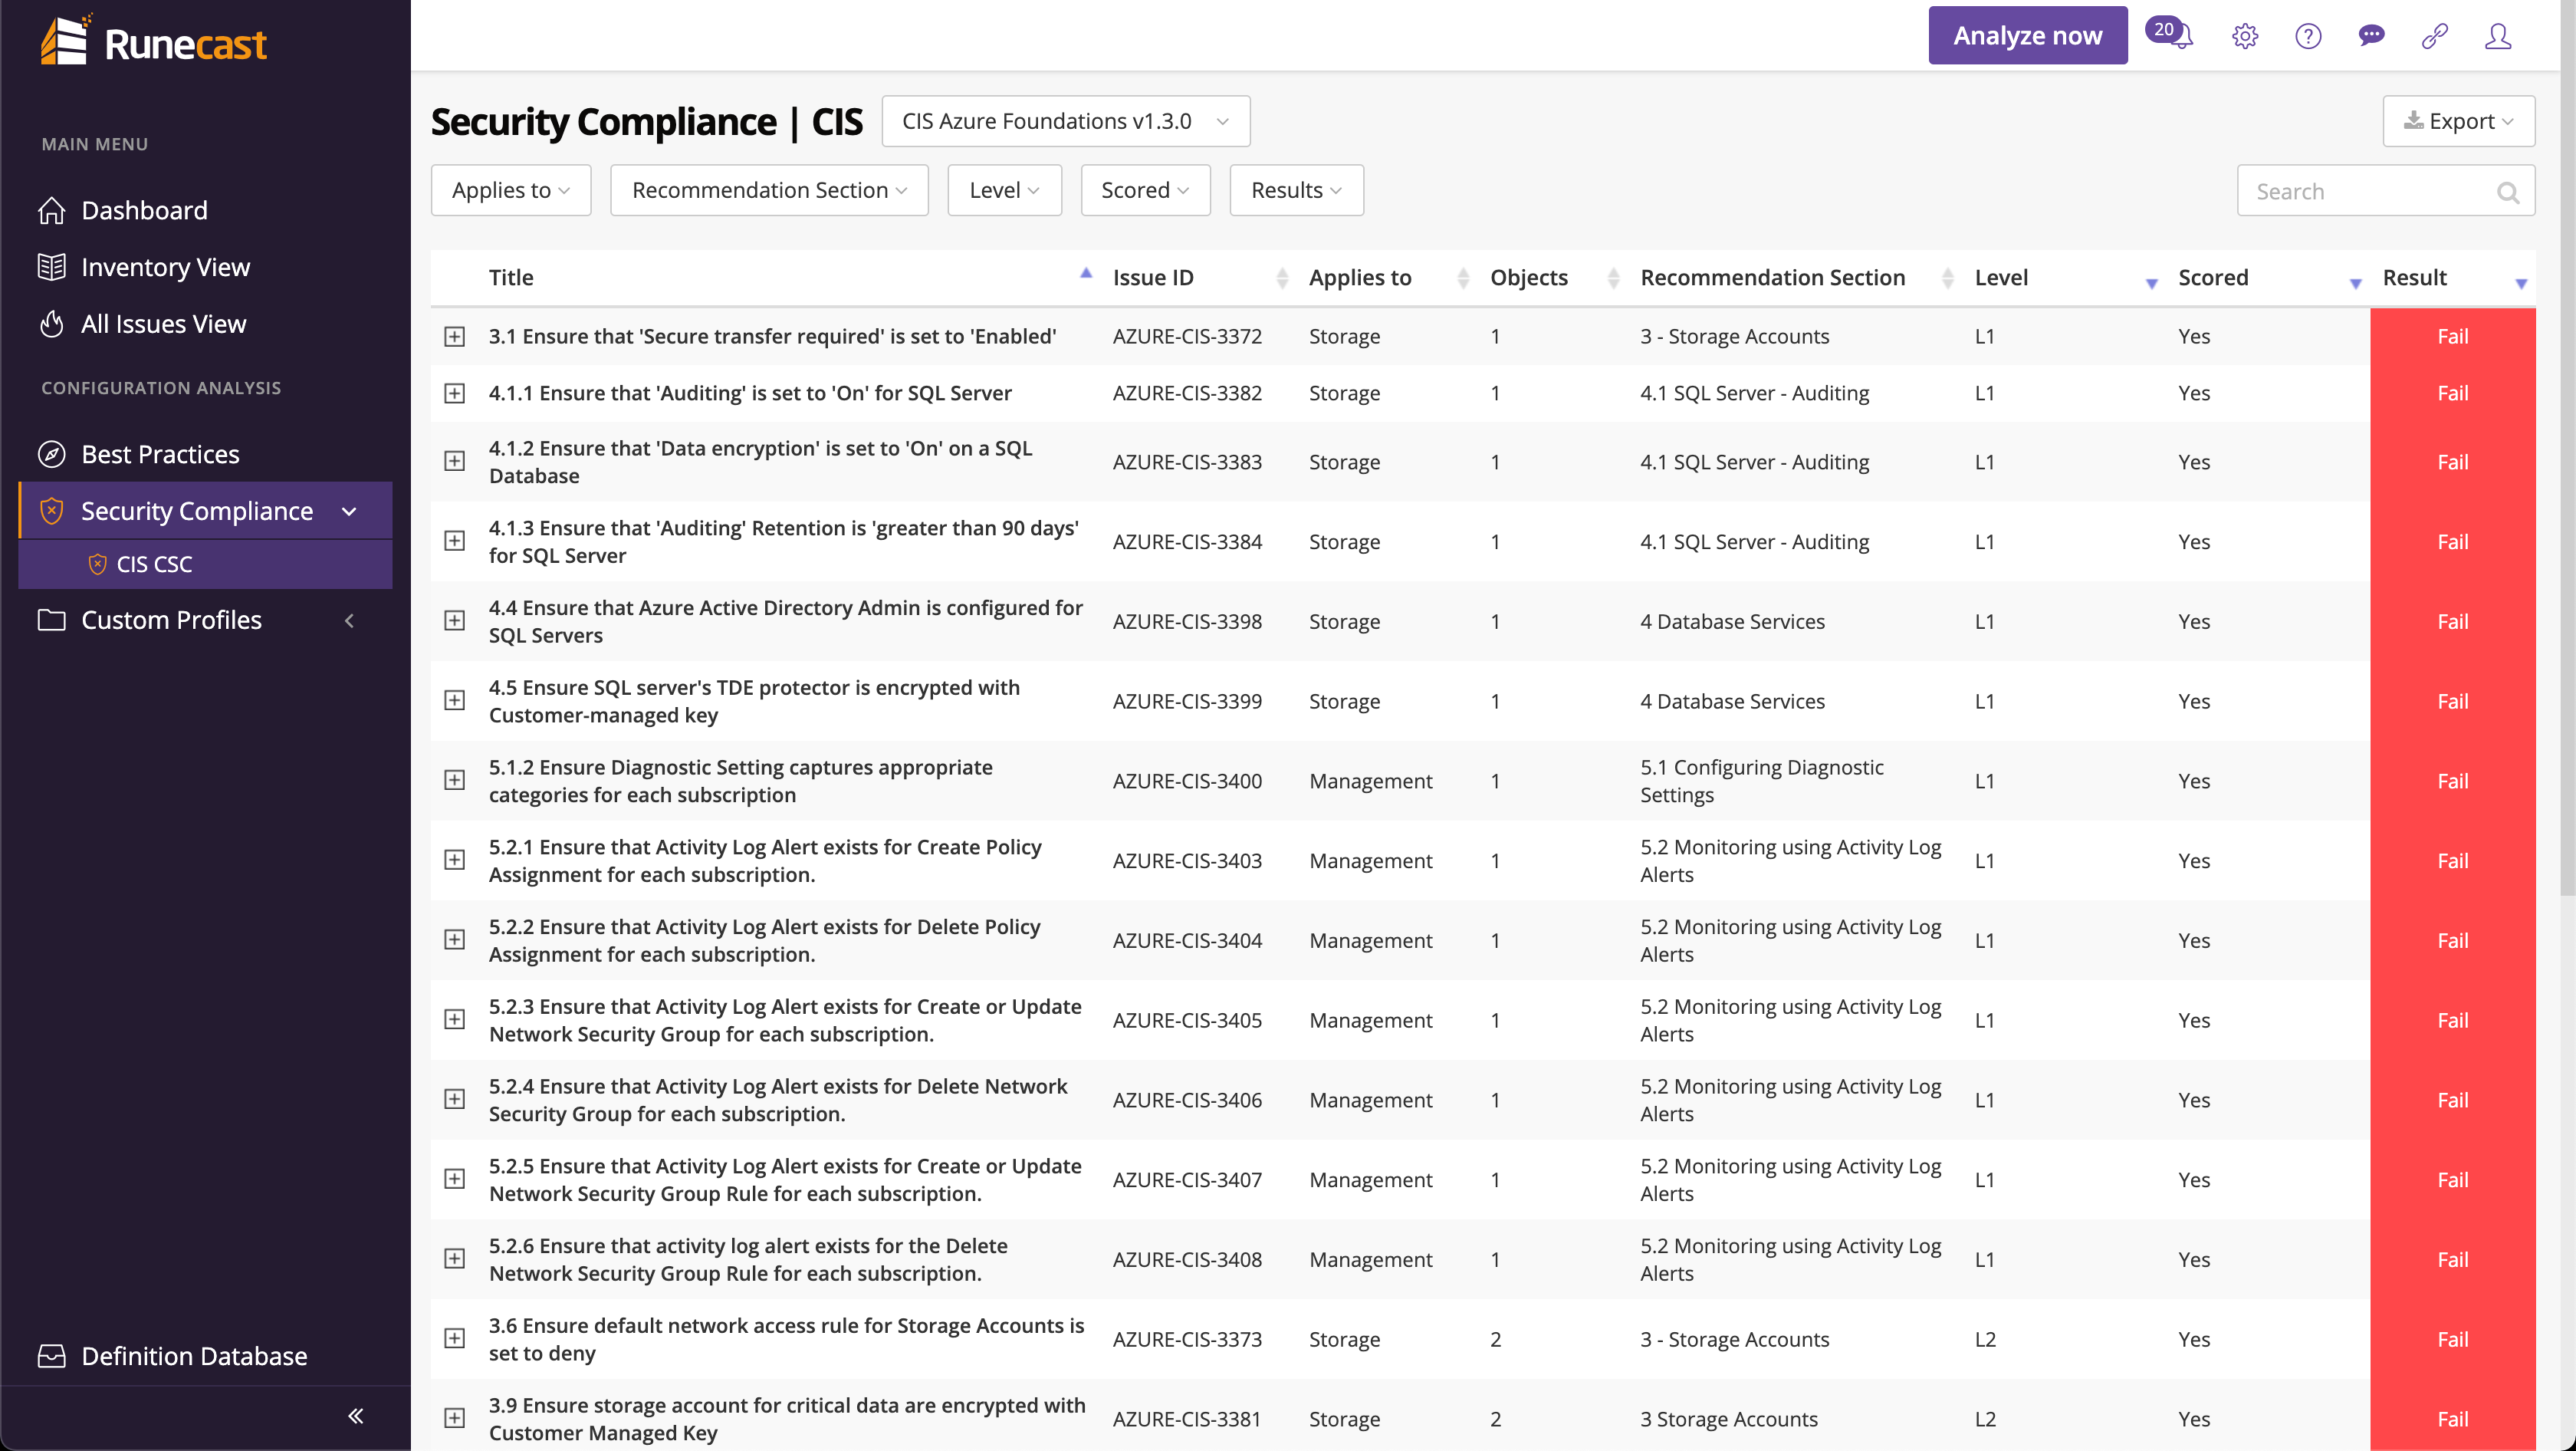The image size is (2576, 1451).
Task: Click issue ID AZURE-CIS-3381
Action: point(1187,1419)
